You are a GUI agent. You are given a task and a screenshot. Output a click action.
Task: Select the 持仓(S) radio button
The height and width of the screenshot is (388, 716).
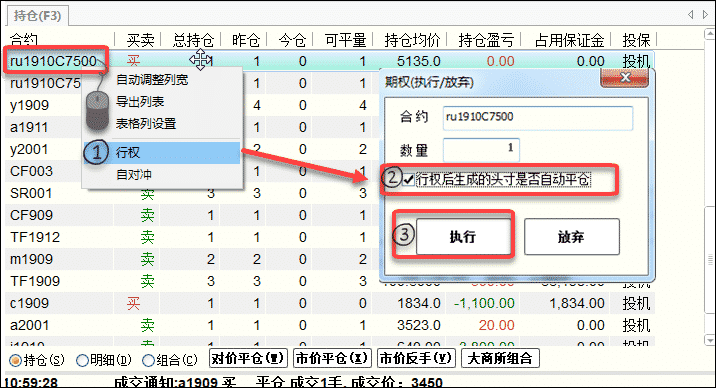click(x=16, y=360)
